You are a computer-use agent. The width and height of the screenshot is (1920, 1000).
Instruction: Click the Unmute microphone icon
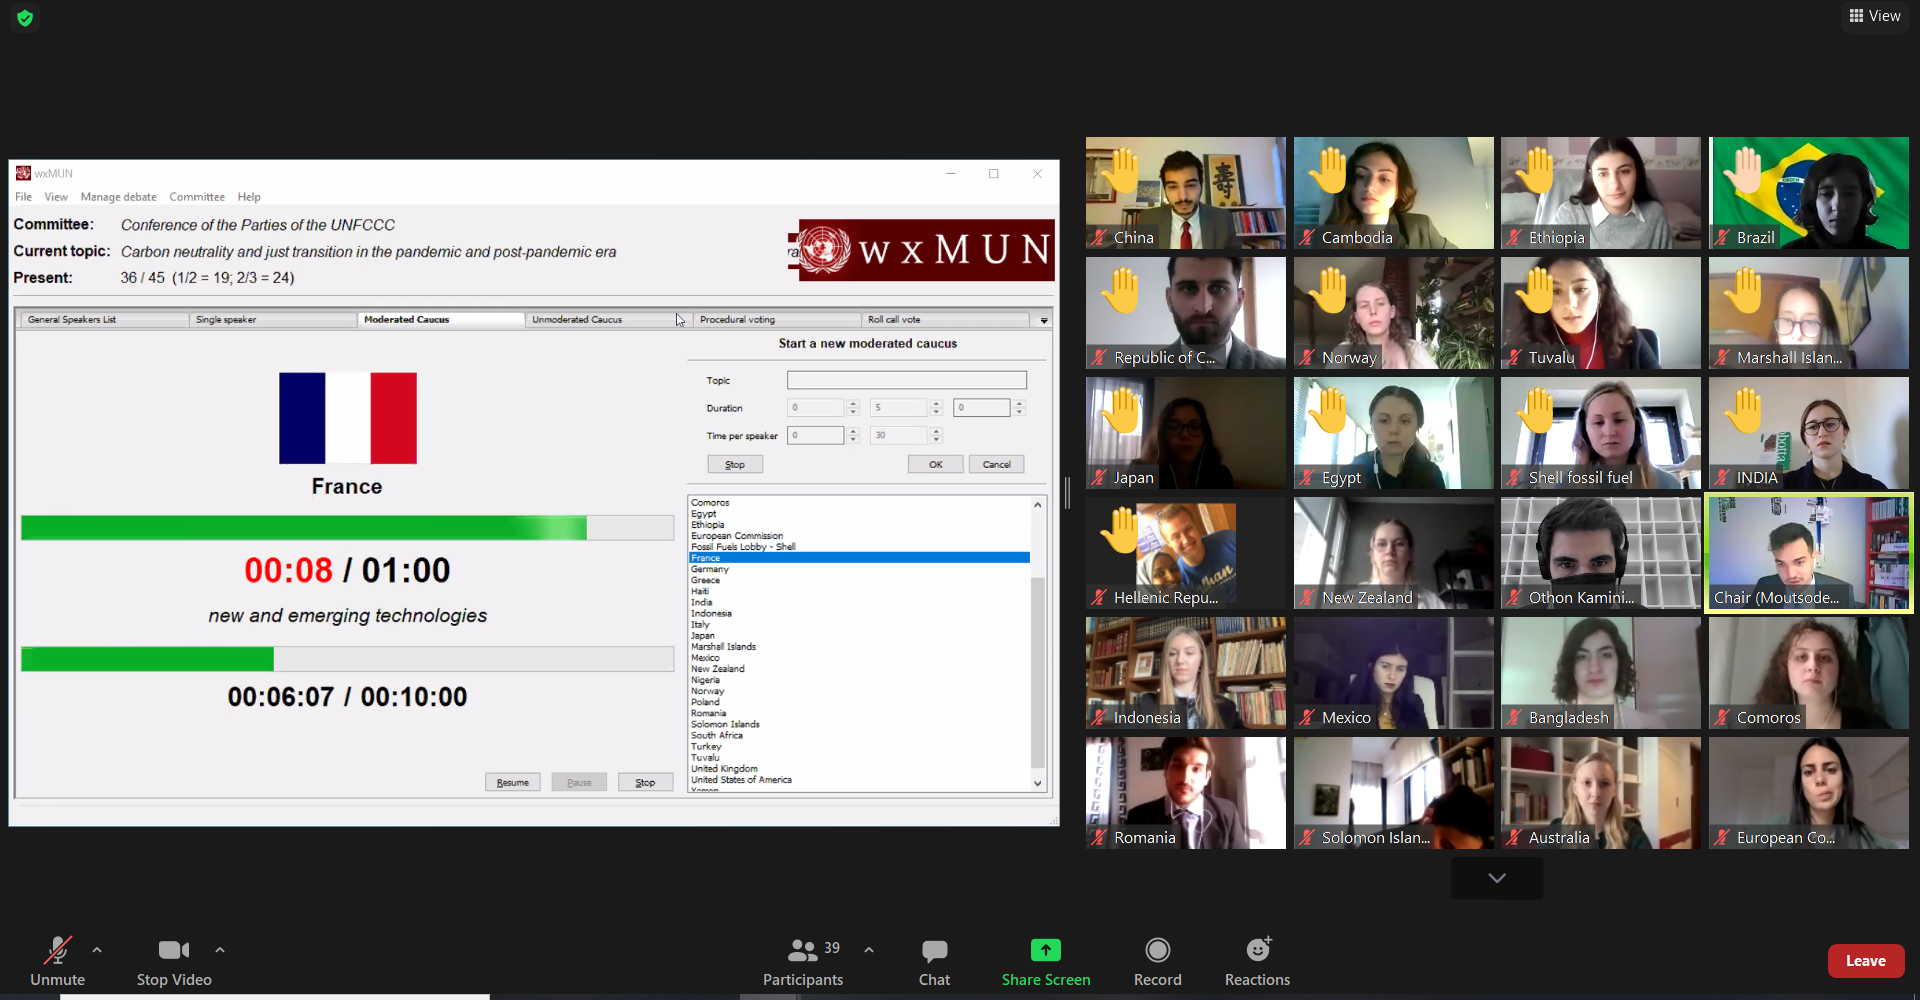[57, 950]
